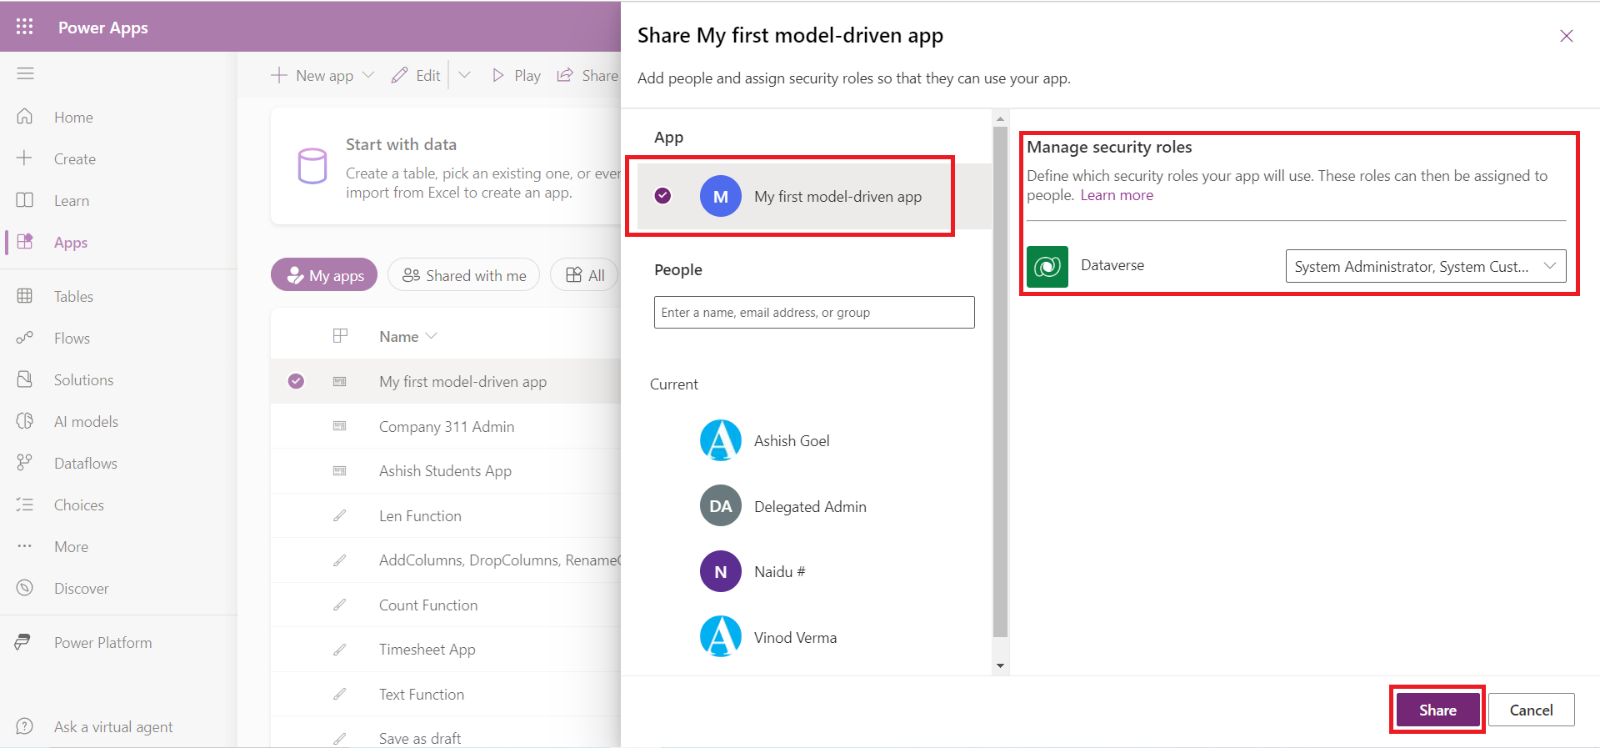This screenshot has width=1600, height=748.
Task: Collapse the left navigation hamburger menu
Action: pyautogui.click(x=25, y=73)
